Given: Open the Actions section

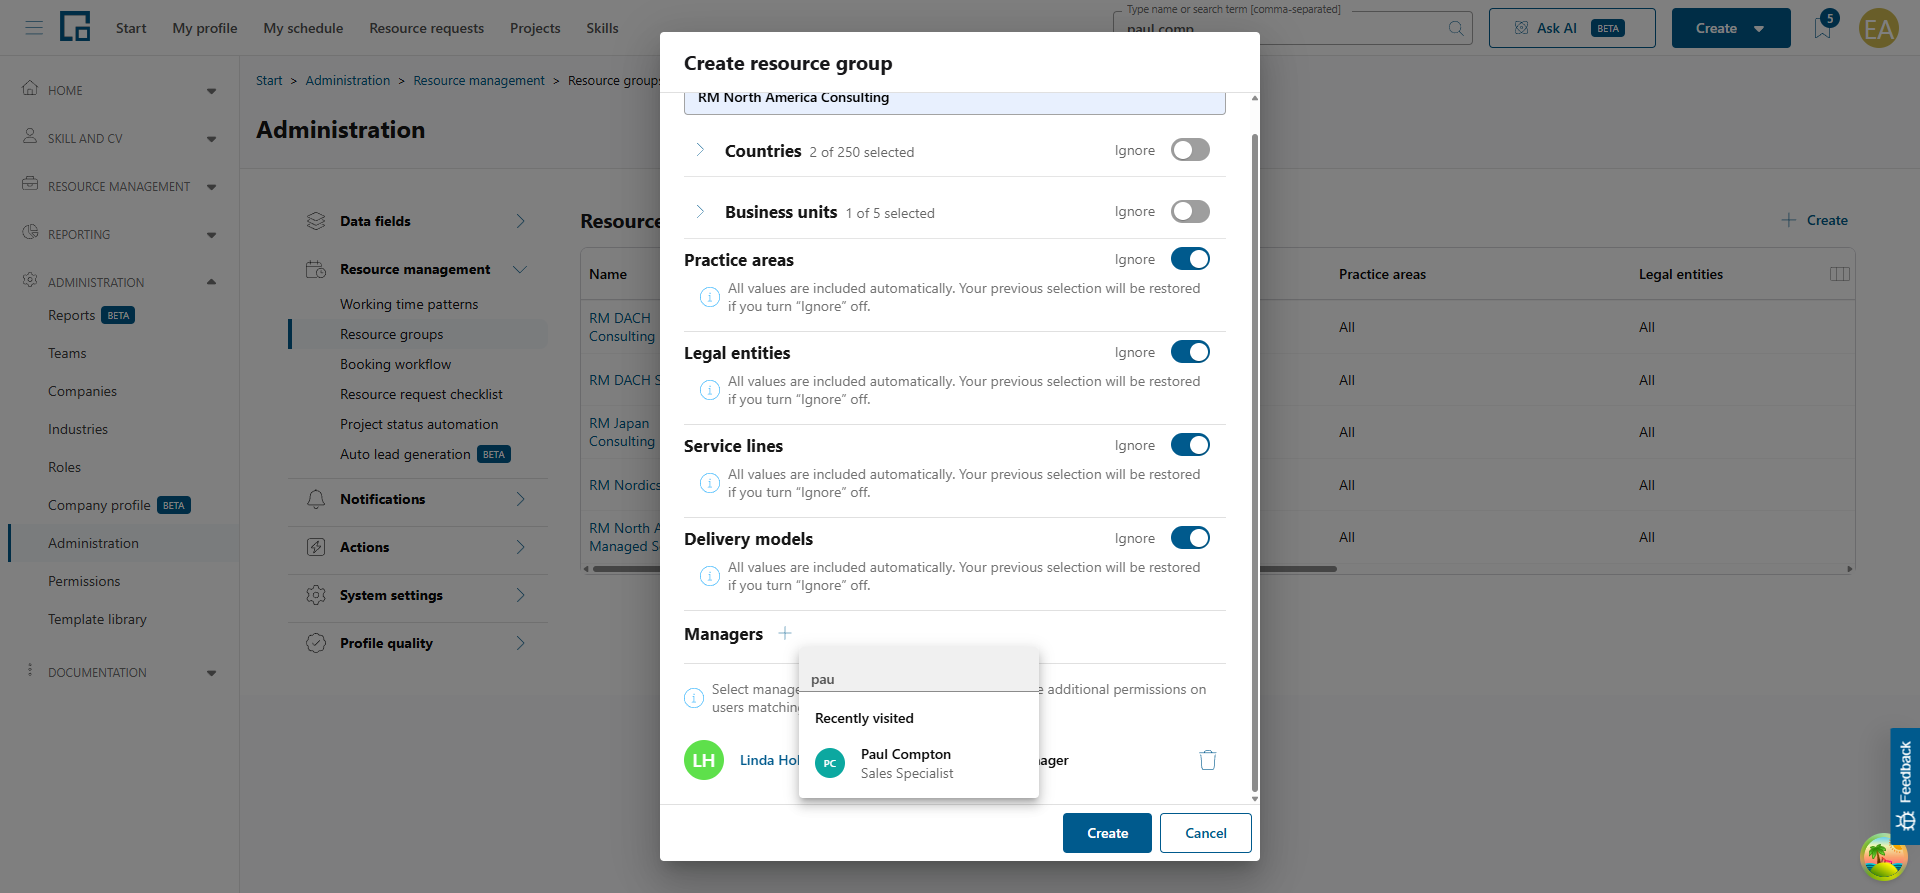Looking at the screenshot, I should coord(418,547).
